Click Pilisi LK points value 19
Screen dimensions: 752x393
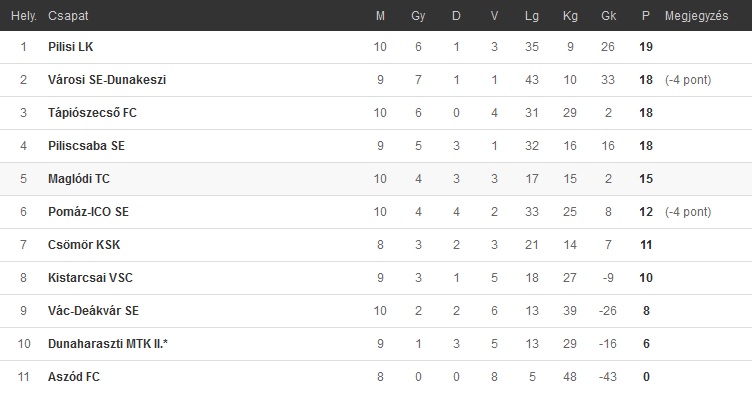(646, 47)
